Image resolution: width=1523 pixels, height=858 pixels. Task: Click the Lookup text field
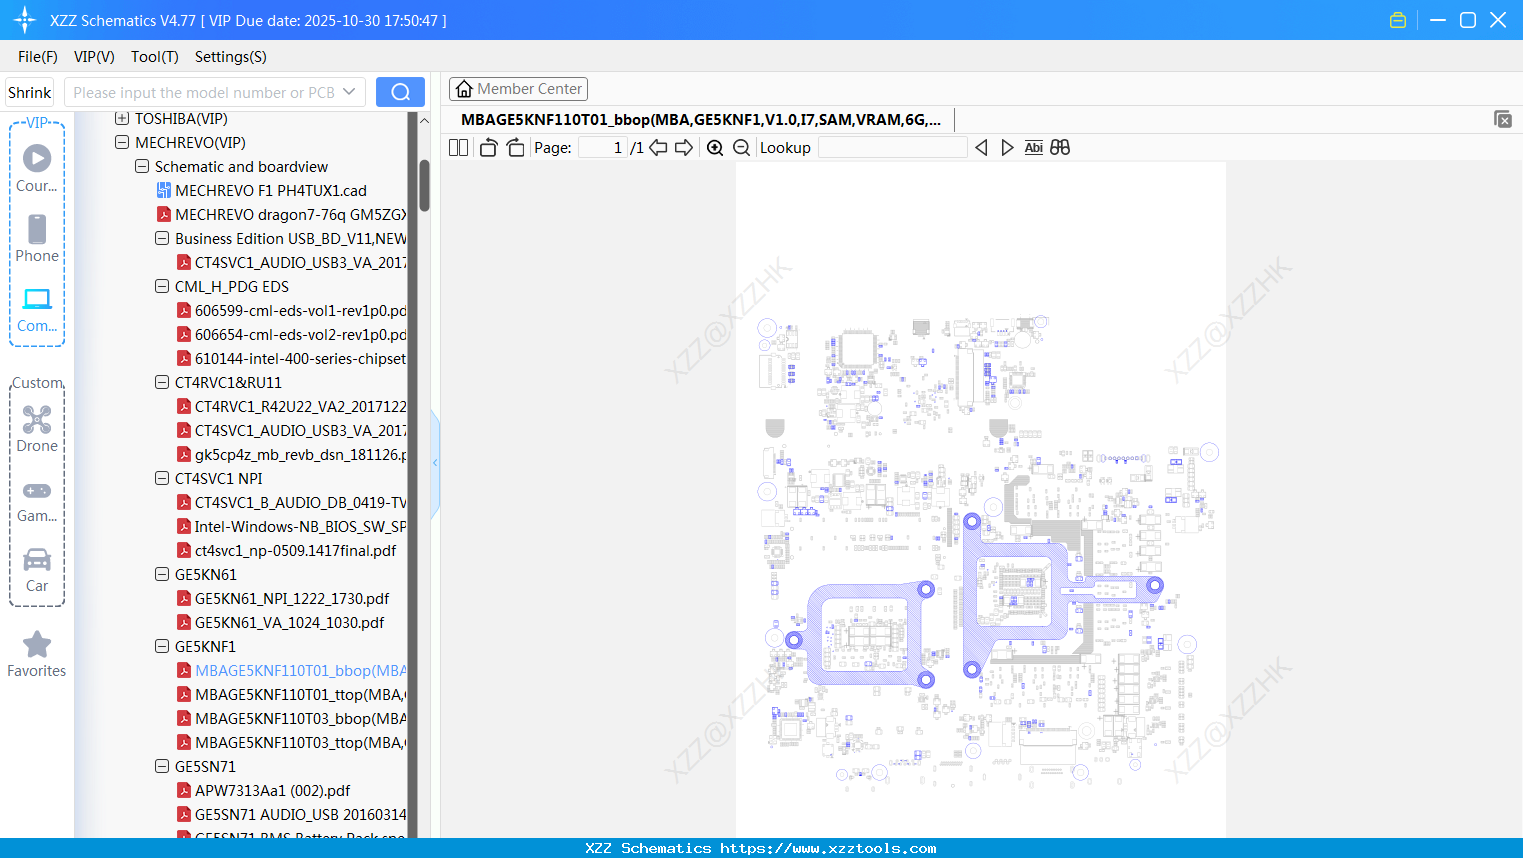892,148
